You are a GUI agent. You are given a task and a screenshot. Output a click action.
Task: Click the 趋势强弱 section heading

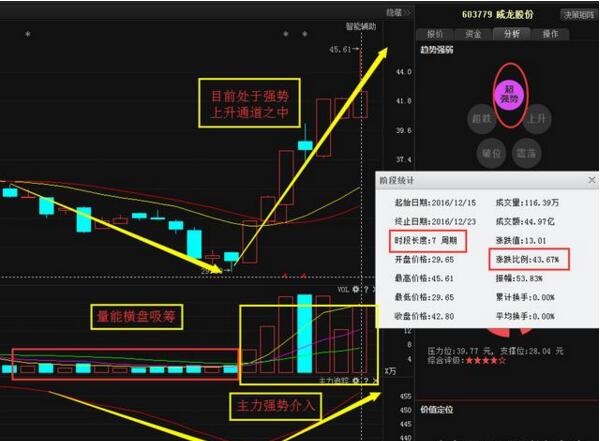point(437,50)
